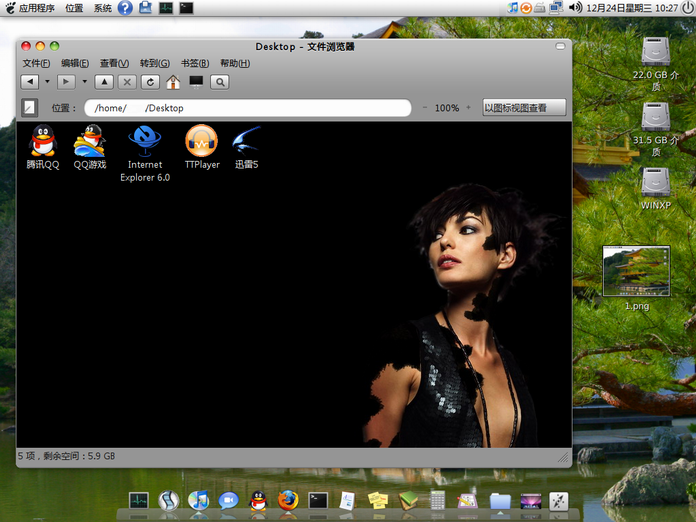The height and width of the screenshot is (522, 696).
Task: Open the back history dropdown arrow
Action: pos(47,82)
